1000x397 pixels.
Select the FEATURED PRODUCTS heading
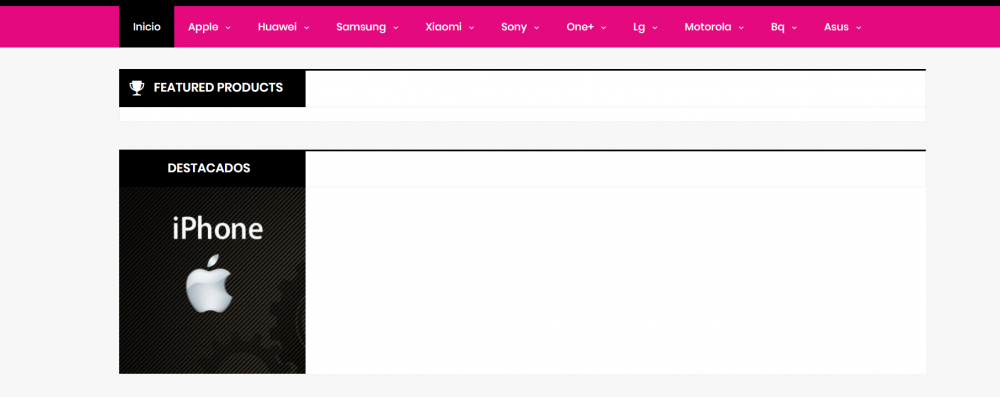point(218,87)
